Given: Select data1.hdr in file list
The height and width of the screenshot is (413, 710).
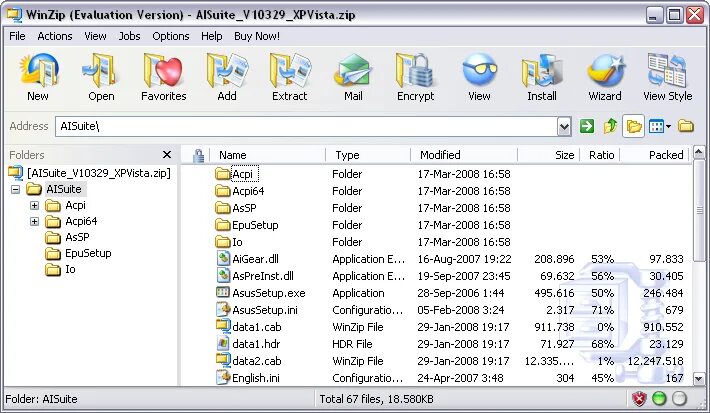Looking at the screenshot, I should point(256,344).
